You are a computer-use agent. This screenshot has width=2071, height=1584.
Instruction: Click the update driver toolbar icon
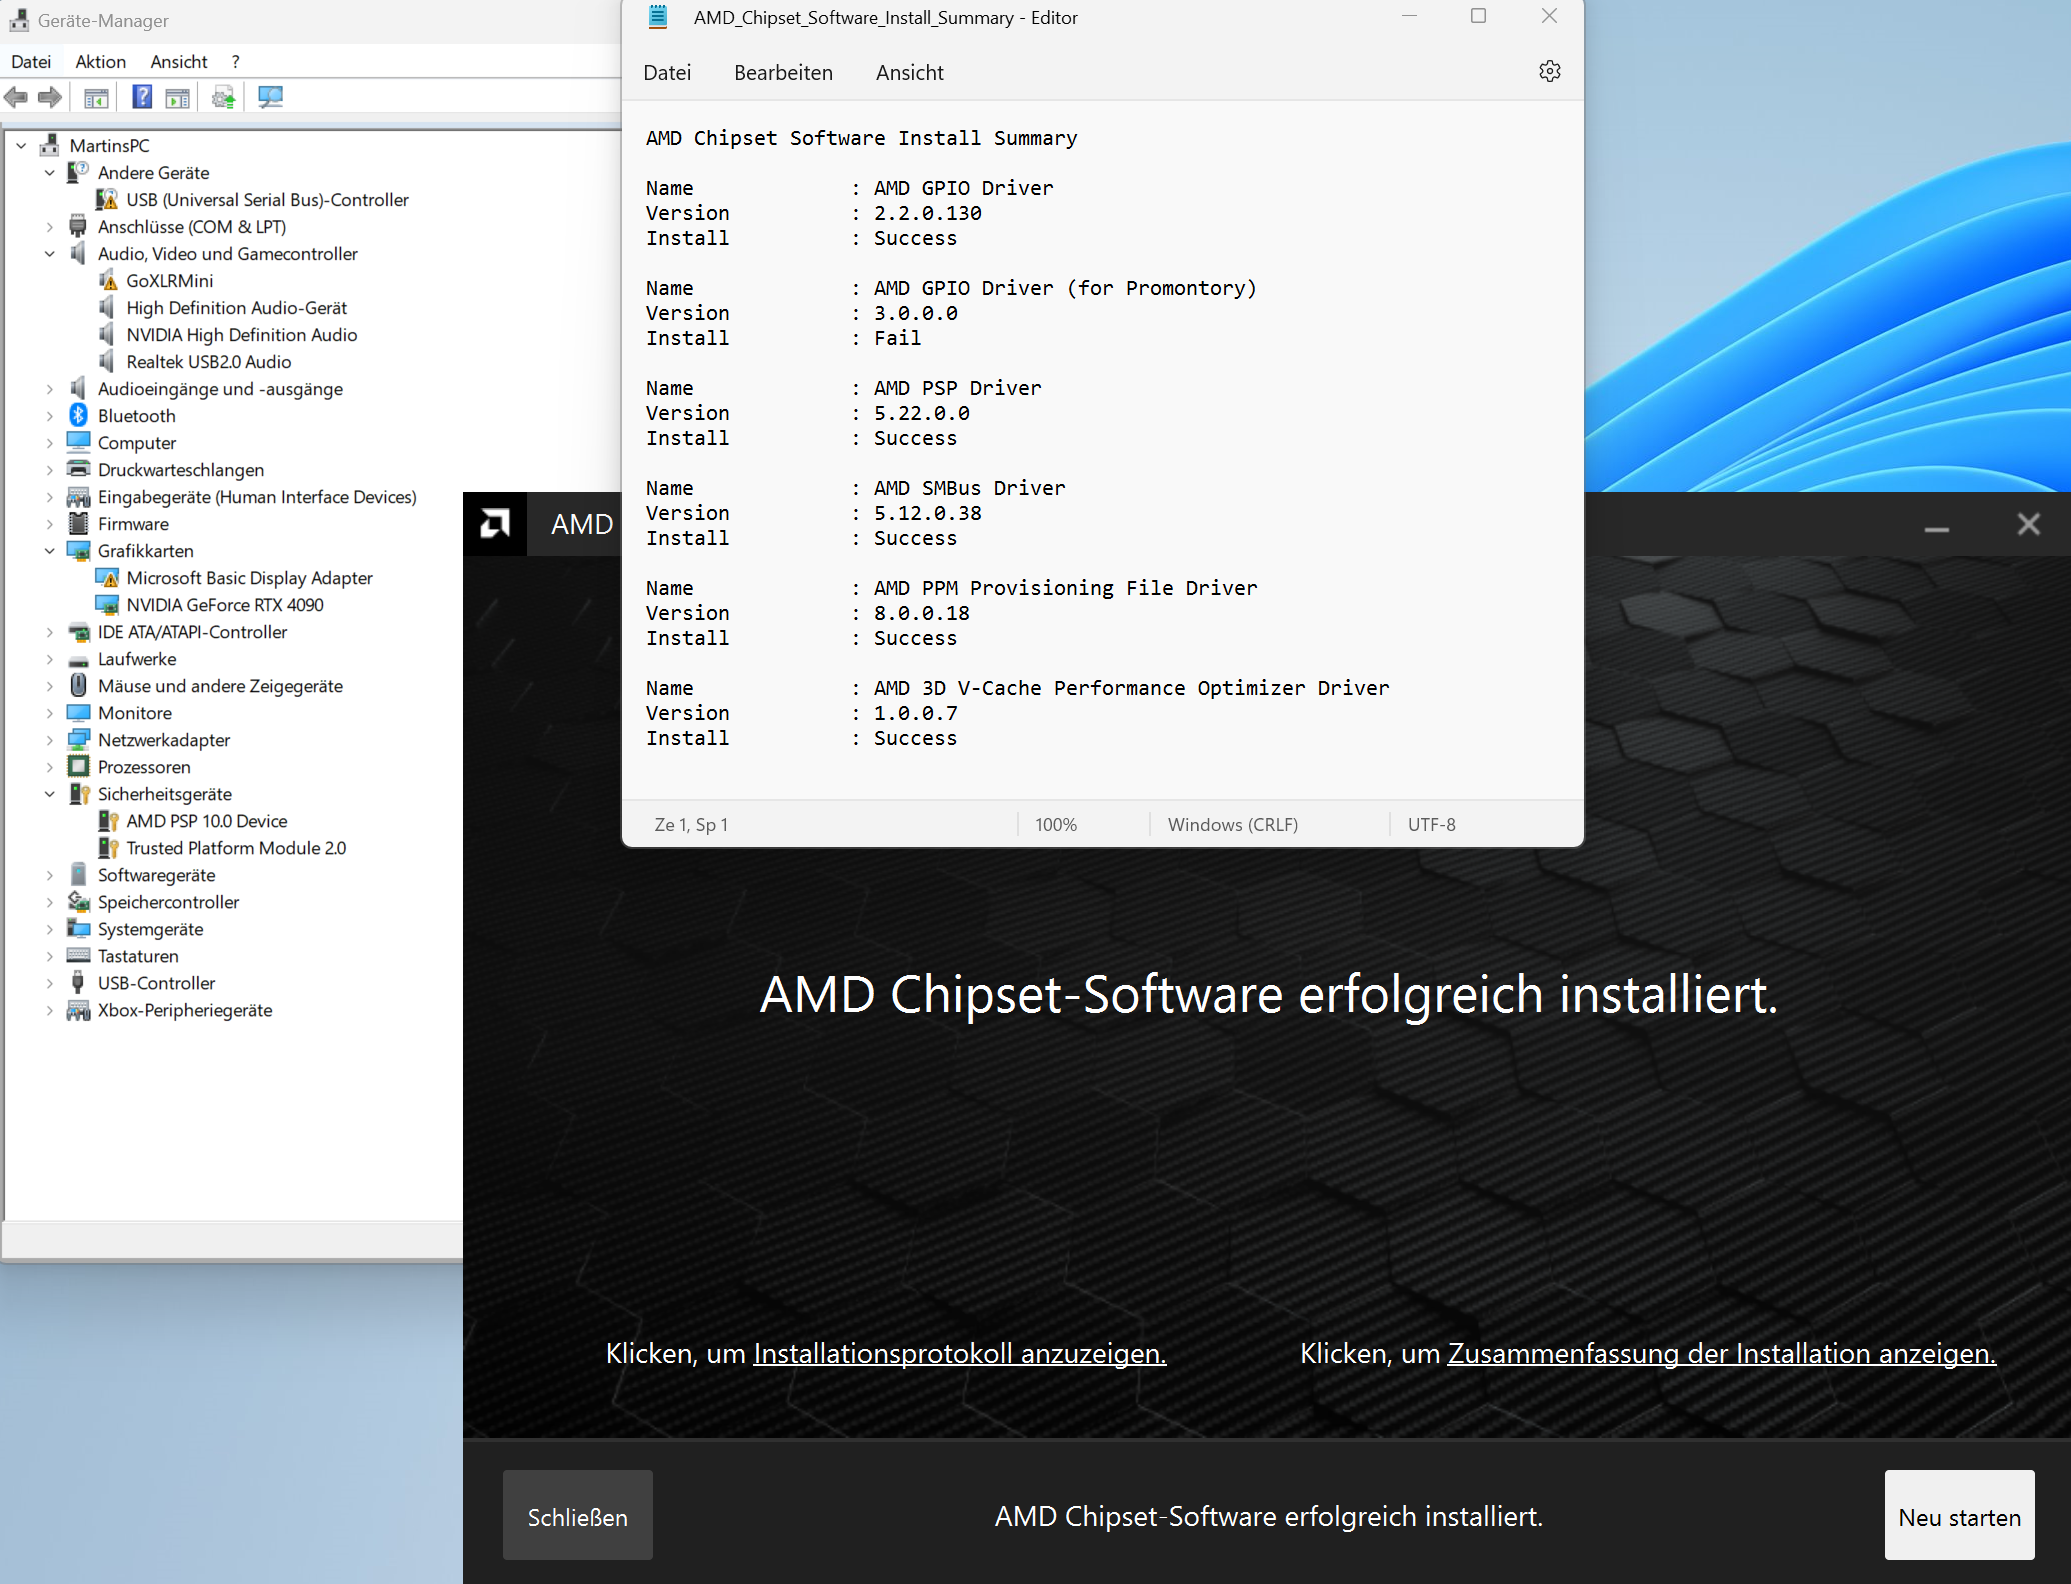coord(224,97)
